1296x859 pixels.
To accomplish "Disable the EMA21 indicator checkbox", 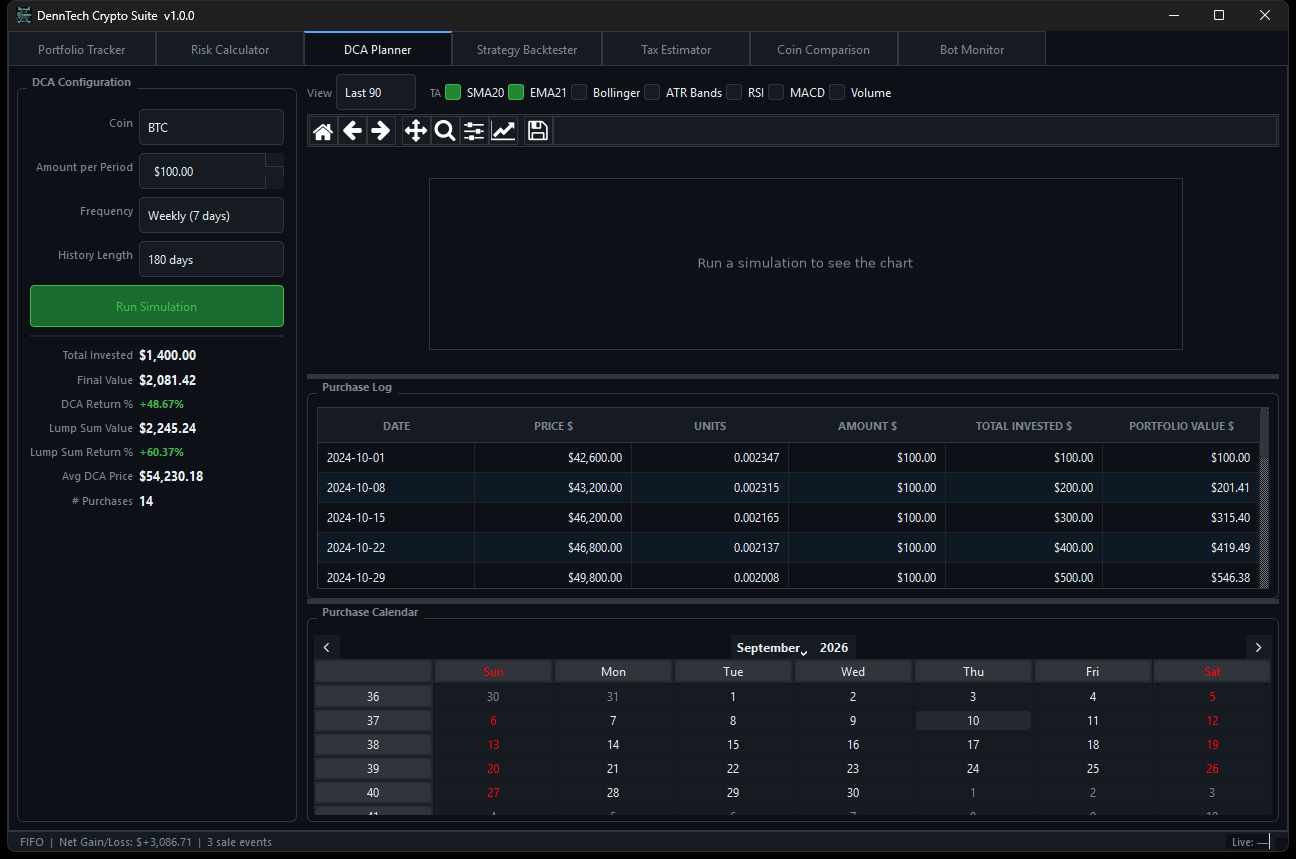I will pyautogui.click(x=516, y=92).
